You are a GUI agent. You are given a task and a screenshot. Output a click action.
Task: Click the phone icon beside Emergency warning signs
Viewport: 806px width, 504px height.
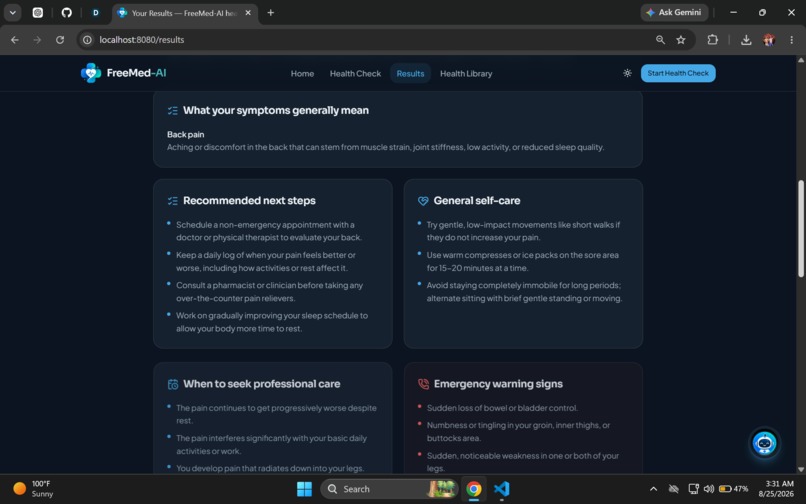click(x=423, y=384)
